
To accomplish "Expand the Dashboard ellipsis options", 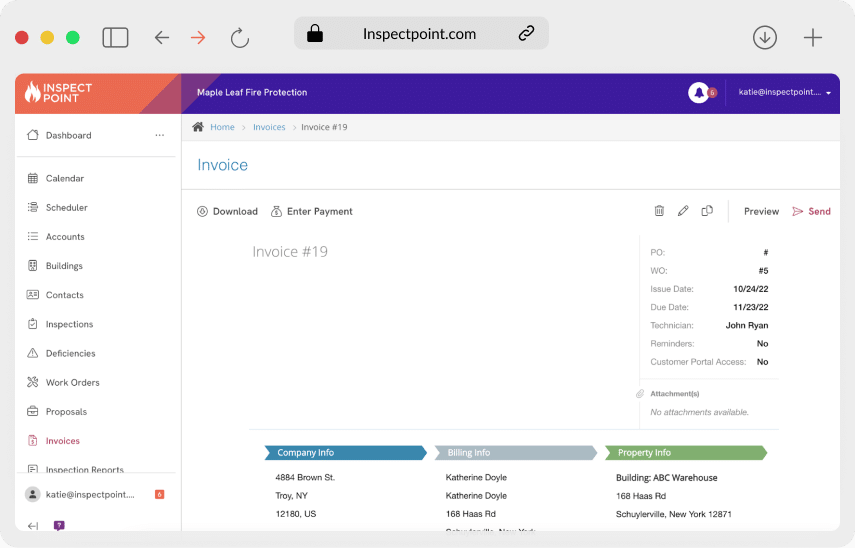I will pyautogui.click(x=159, y=135).
